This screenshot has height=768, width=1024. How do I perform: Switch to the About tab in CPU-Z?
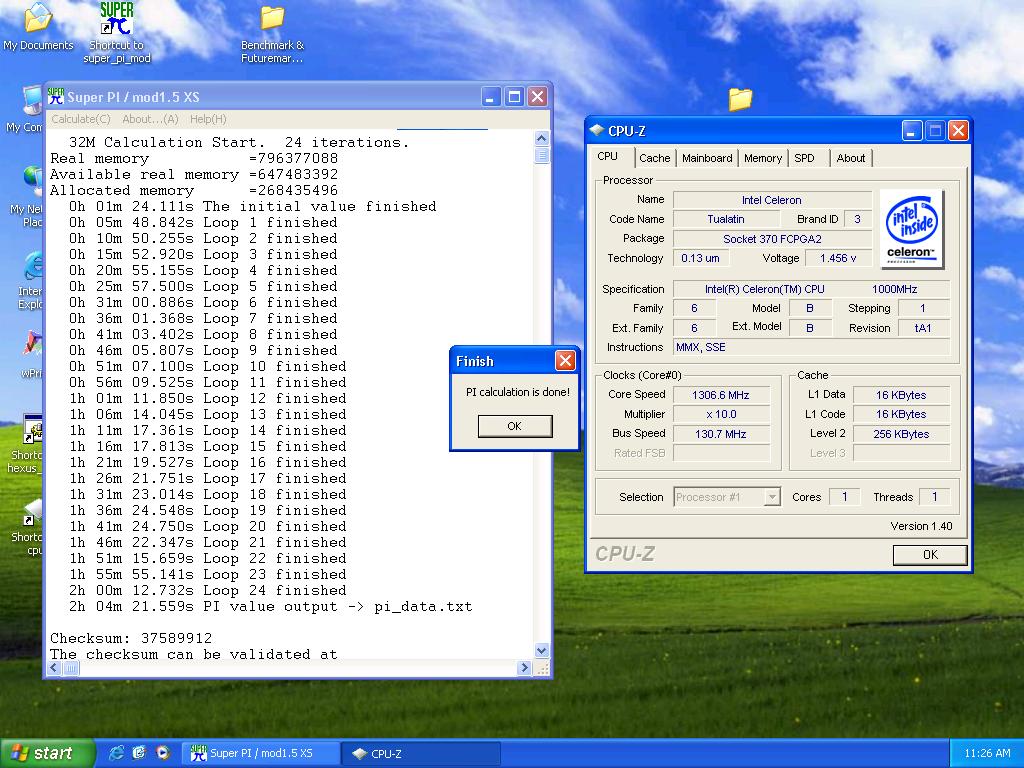[850, 158]
